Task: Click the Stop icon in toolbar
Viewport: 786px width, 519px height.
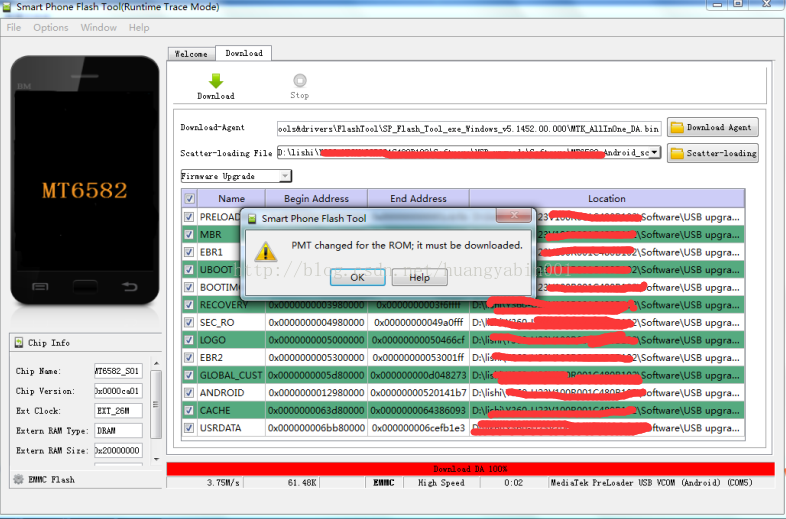Action: tap(300, 80)
